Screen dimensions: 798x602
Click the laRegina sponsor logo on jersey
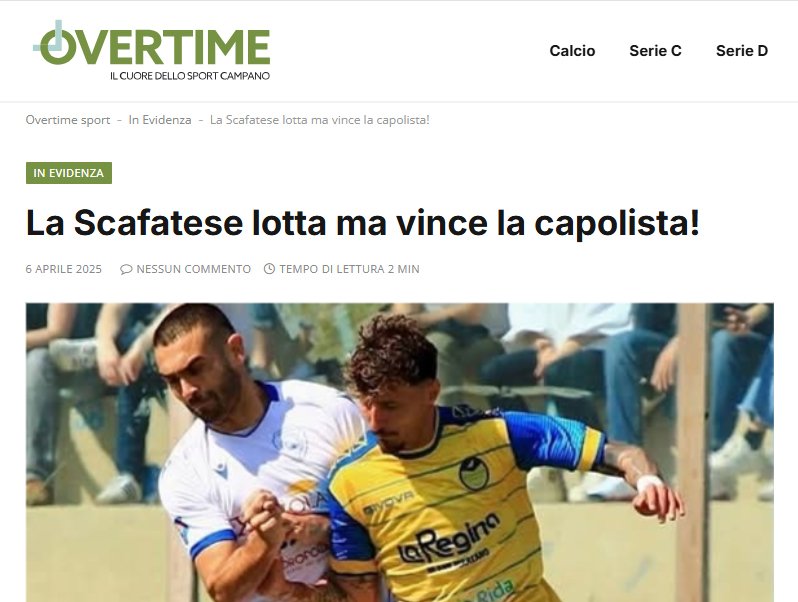pyautogui.click(x=448, y=540)
